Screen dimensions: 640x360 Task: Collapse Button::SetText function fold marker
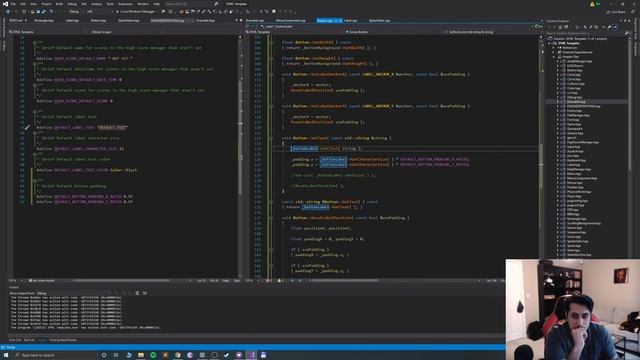[271, 138]
